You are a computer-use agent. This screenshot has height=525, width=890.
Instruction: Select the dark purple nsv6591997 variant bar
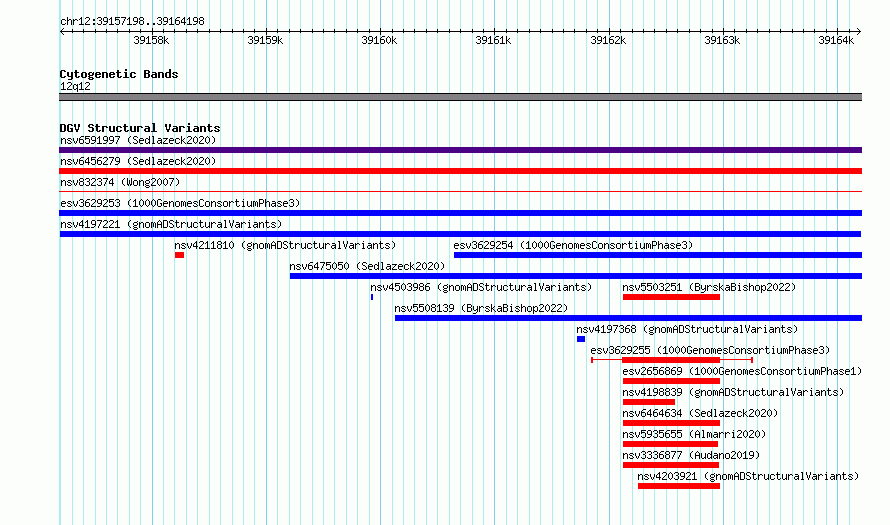[460, 150]
